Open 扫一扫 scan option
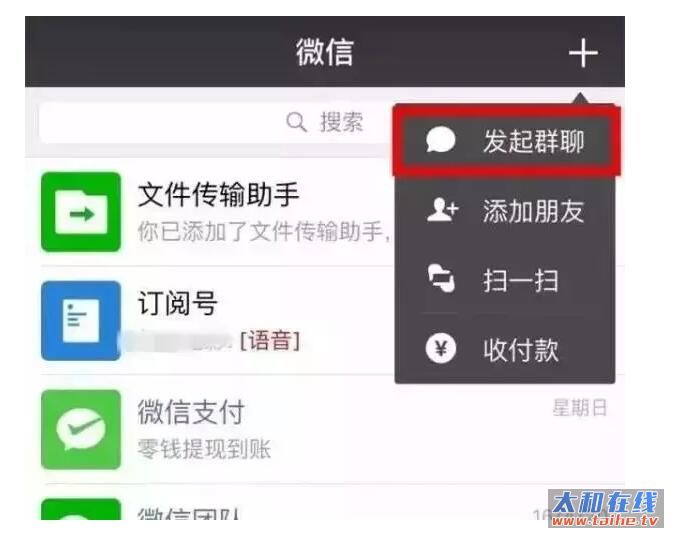The height and width of the screenshot is (533, 675). click(x=505, y=280)
